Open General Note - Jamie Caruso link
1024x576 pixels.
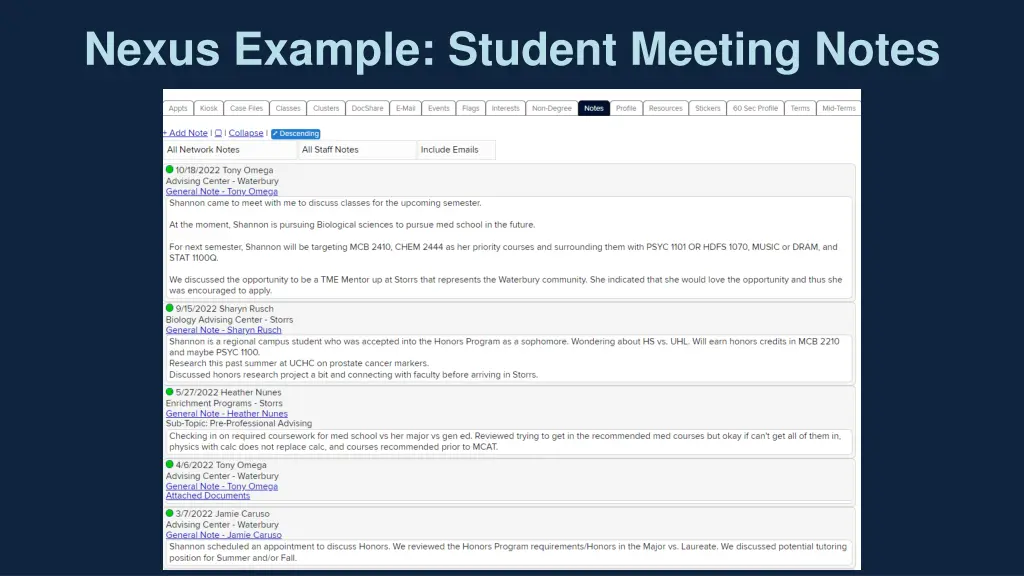[x=223, y=535]
